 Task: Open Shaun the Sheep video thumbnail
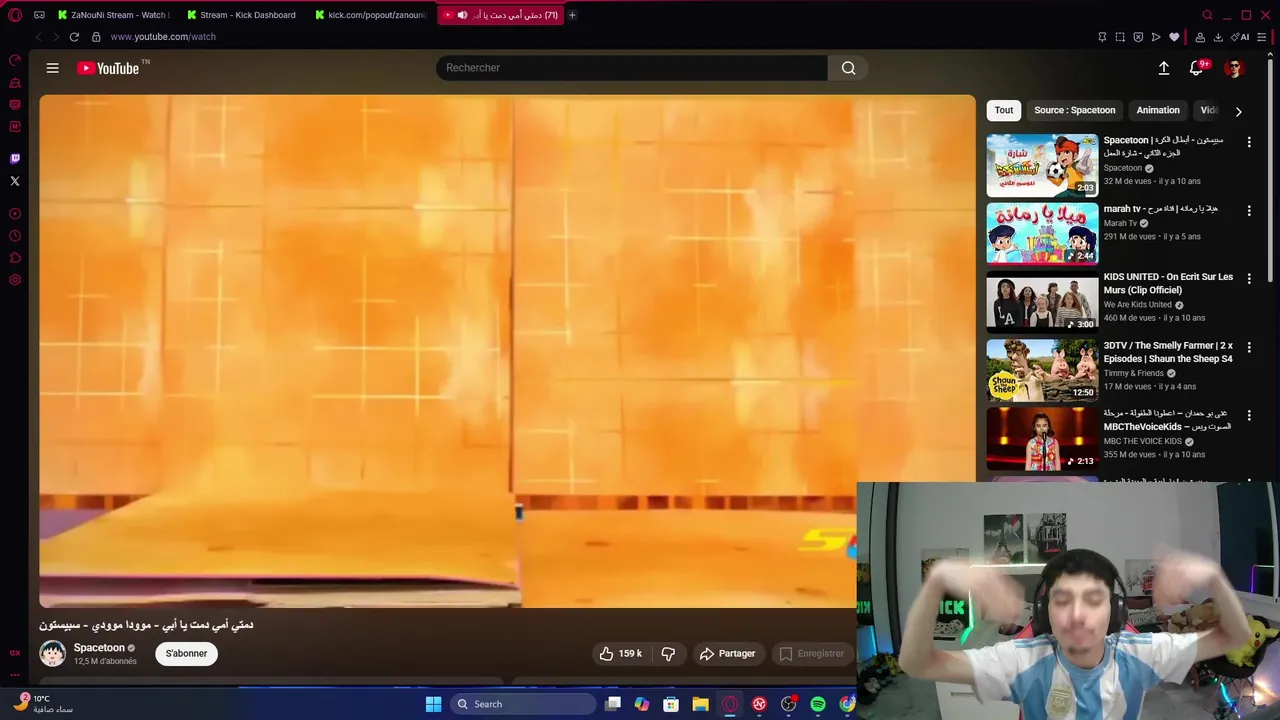[x=1042, y=370]
